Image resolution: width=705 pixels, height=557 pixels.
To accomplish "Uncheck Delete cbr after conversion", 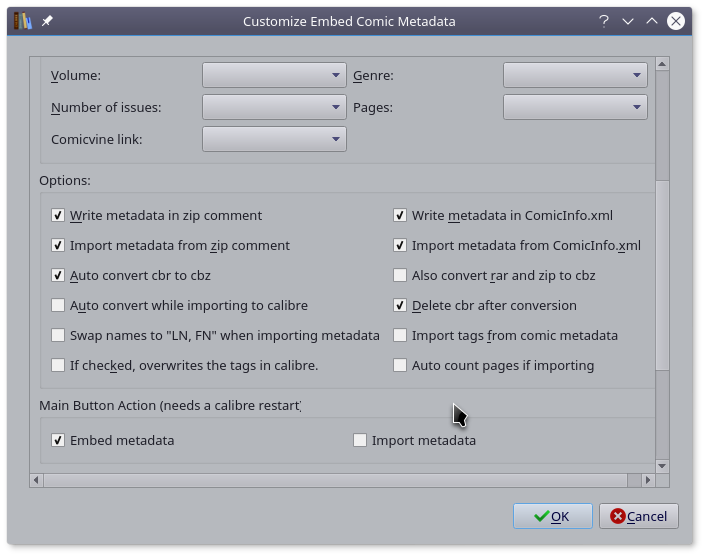I will click(400, 305).
